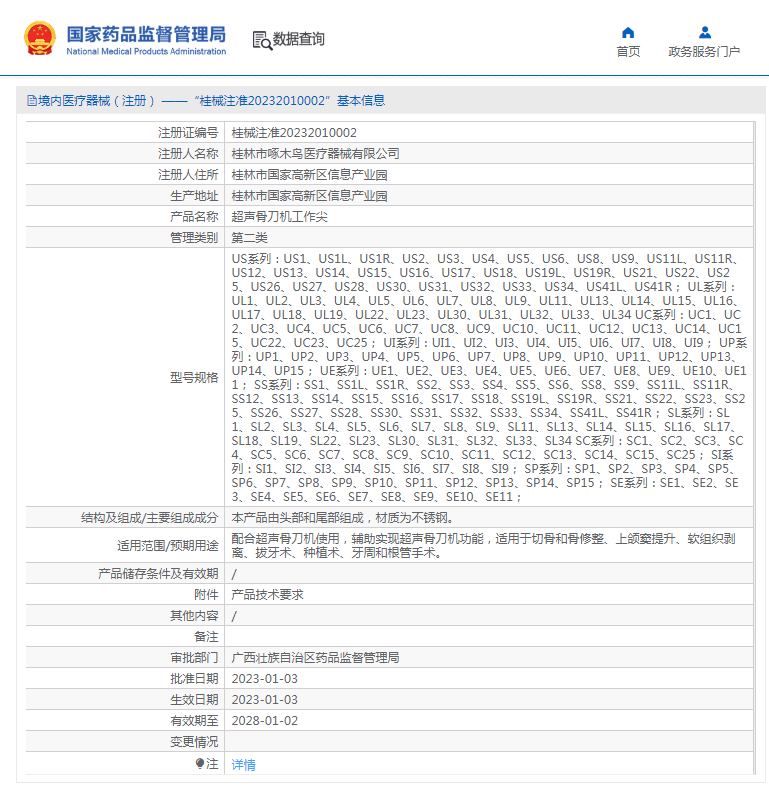This screenshot has width=769, height=787.
Task: Click registrant name 桂林市啄木鸟医疗器械有限公司
Action: (x=315, y=154)
